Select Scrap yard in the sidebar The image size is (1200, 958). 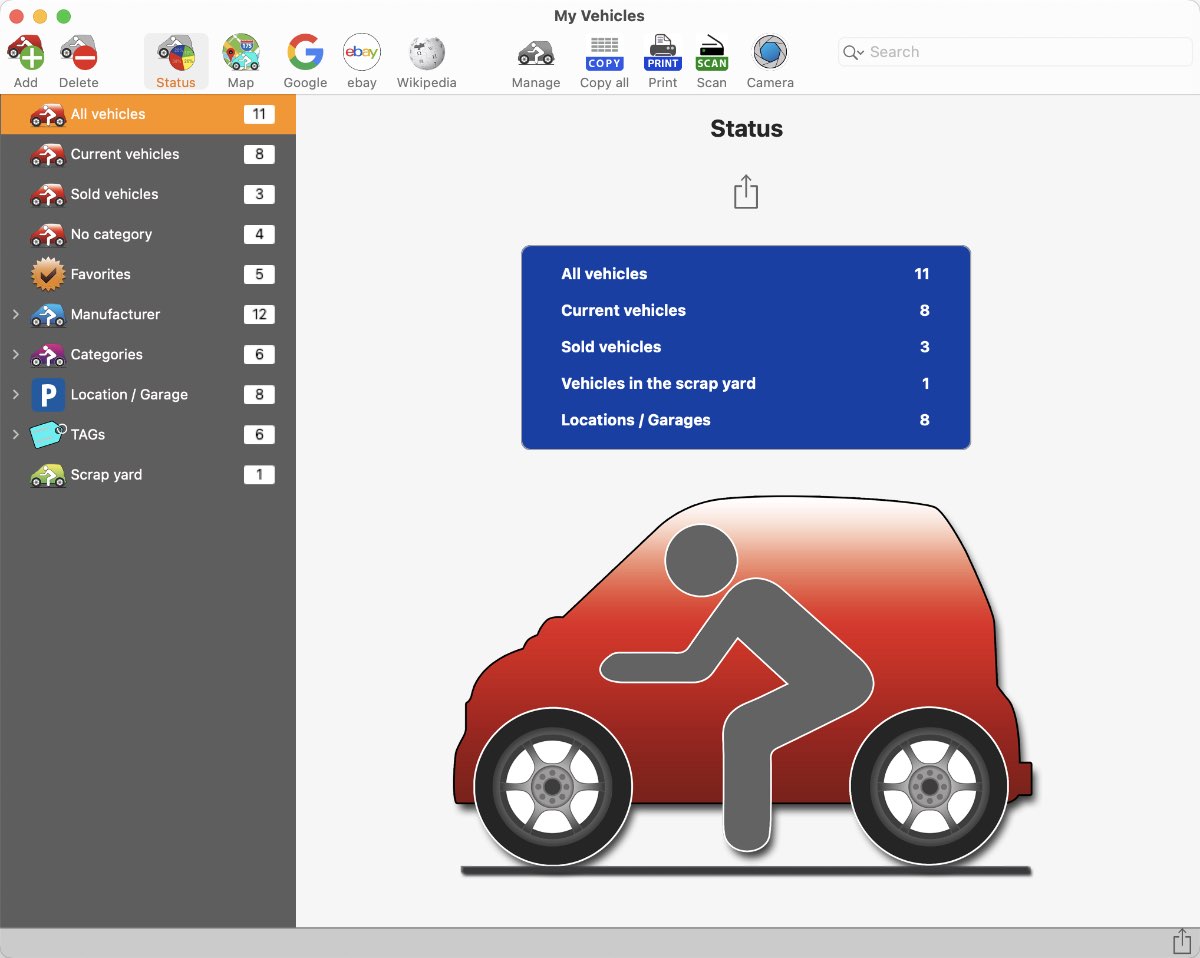point(148,474)
